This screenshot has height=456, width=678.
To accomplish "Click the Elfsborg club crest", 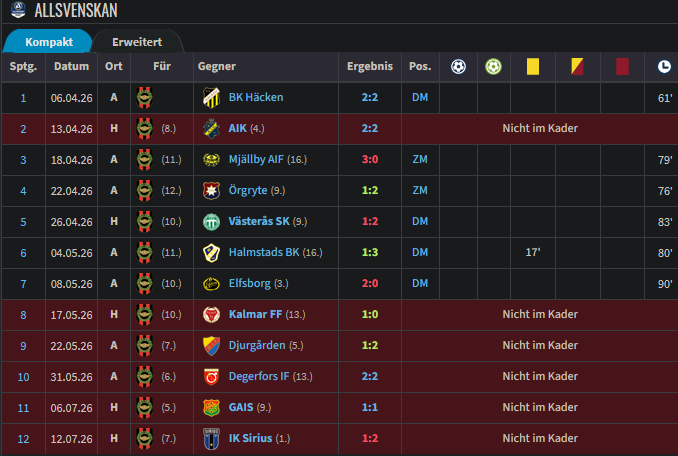I will (211, 284).
